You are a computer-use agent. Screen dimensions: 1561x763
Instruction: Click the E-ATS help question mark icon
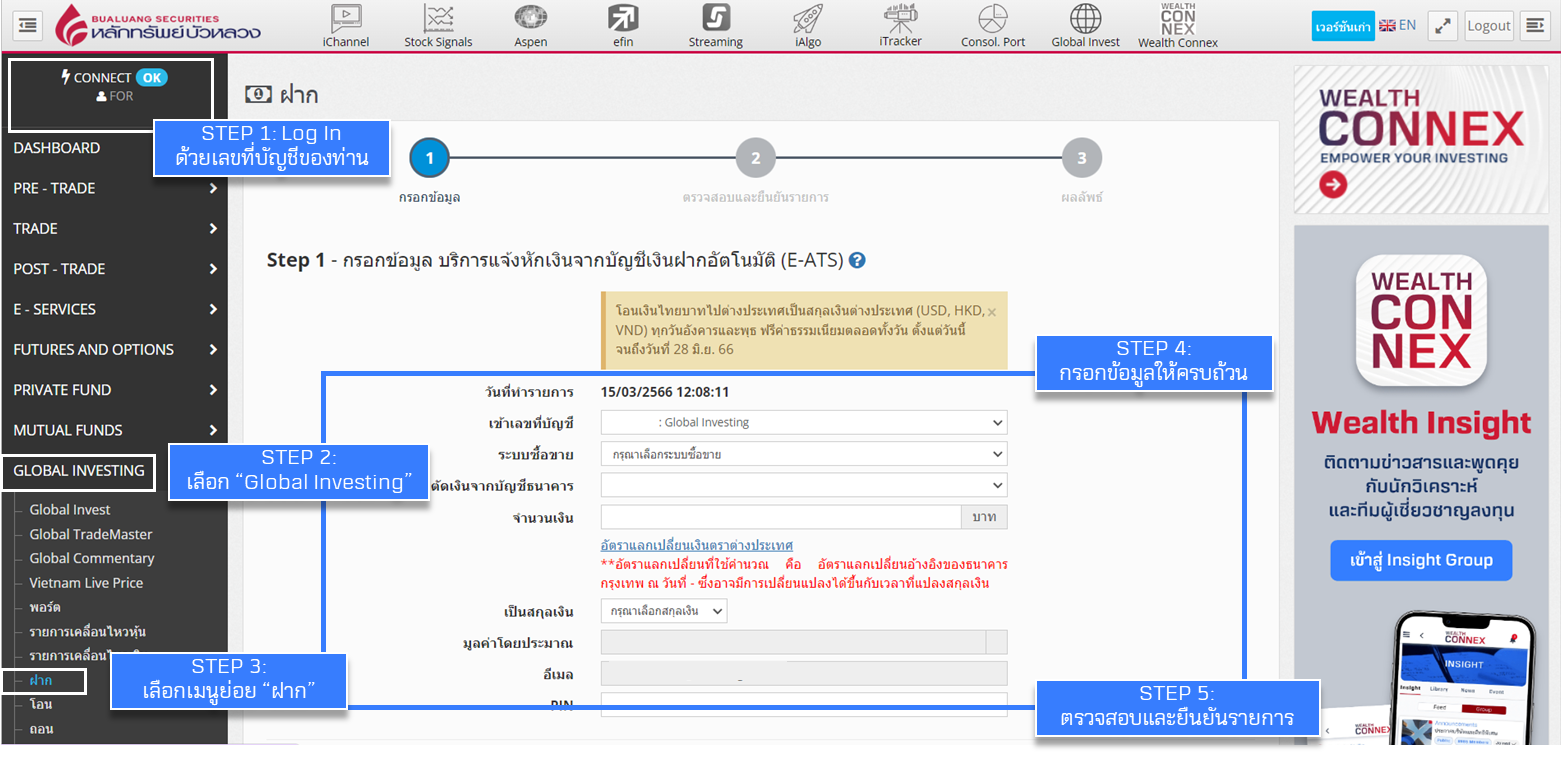(x=857, y=260)
